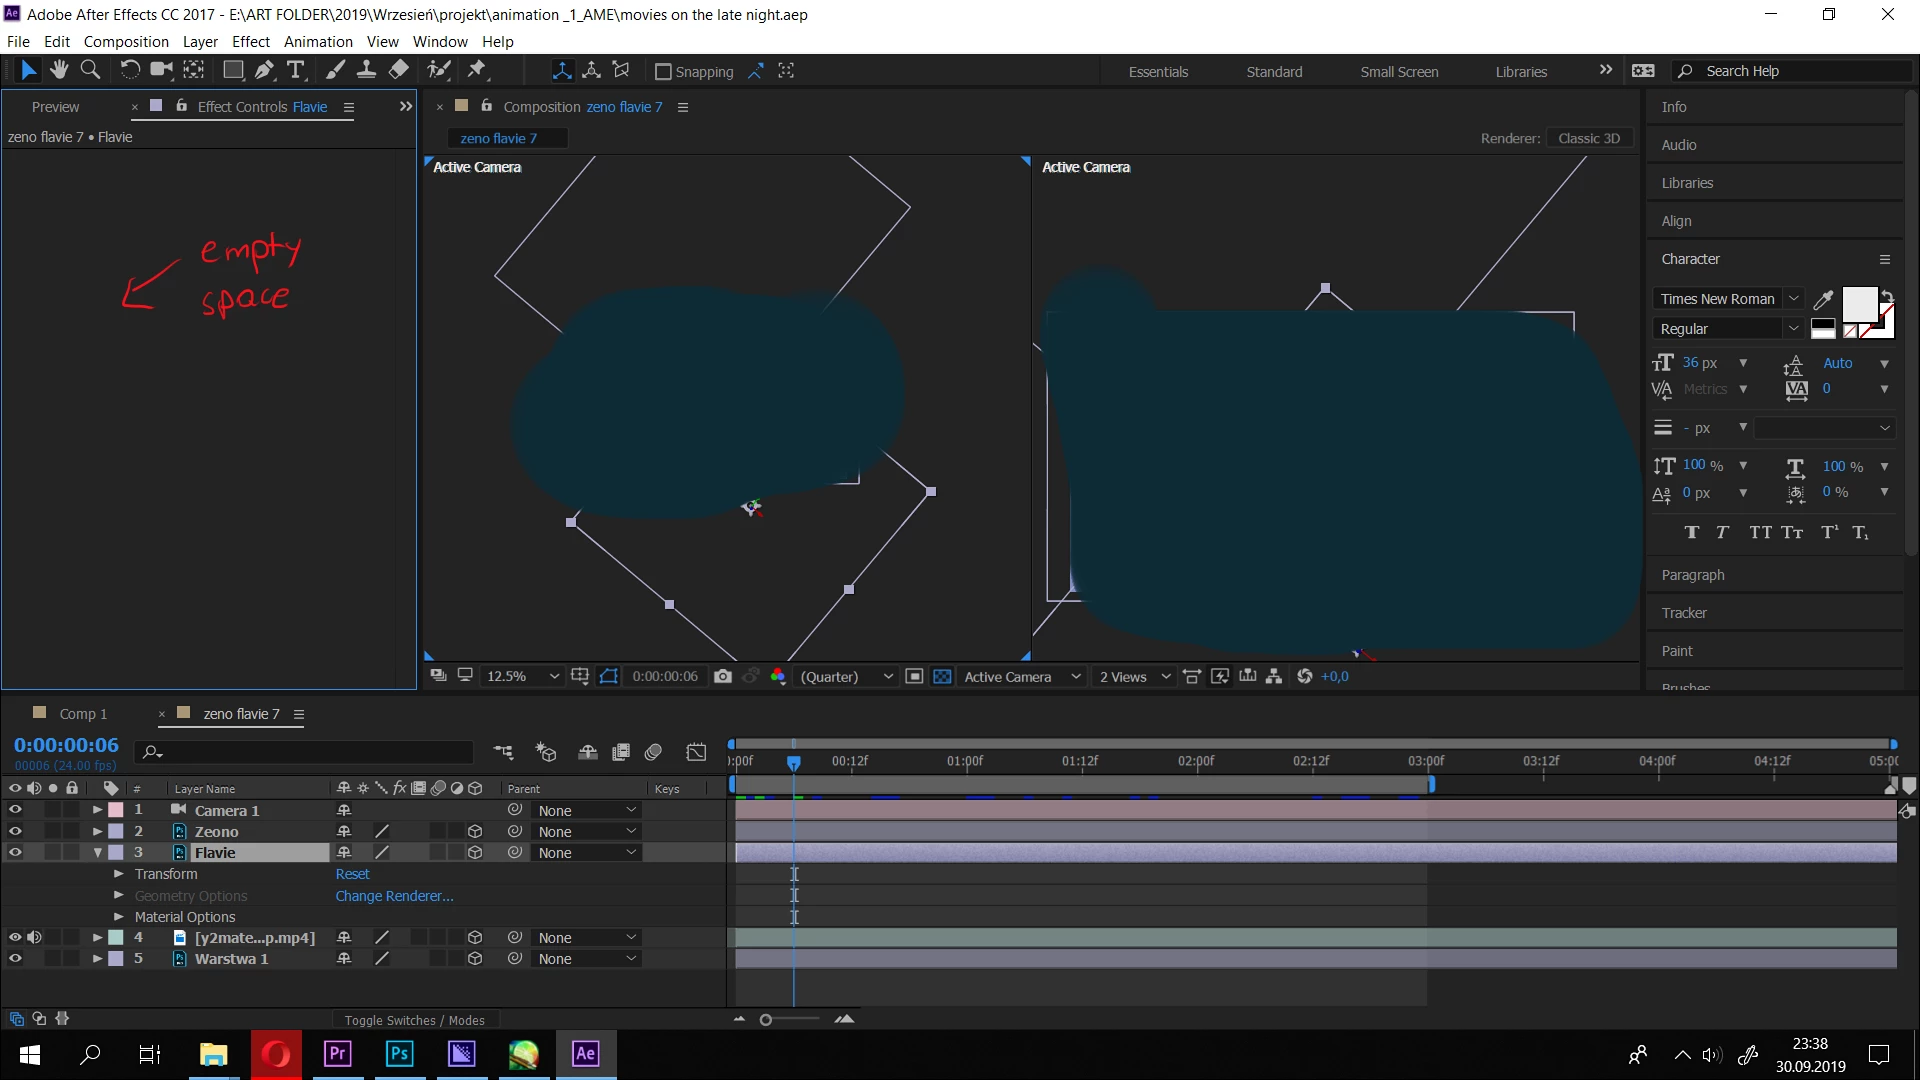Image resolution: width=1920 pixels, height=1080 pixels.
Task: Select the Pen tool
Action: pos(264,70)
